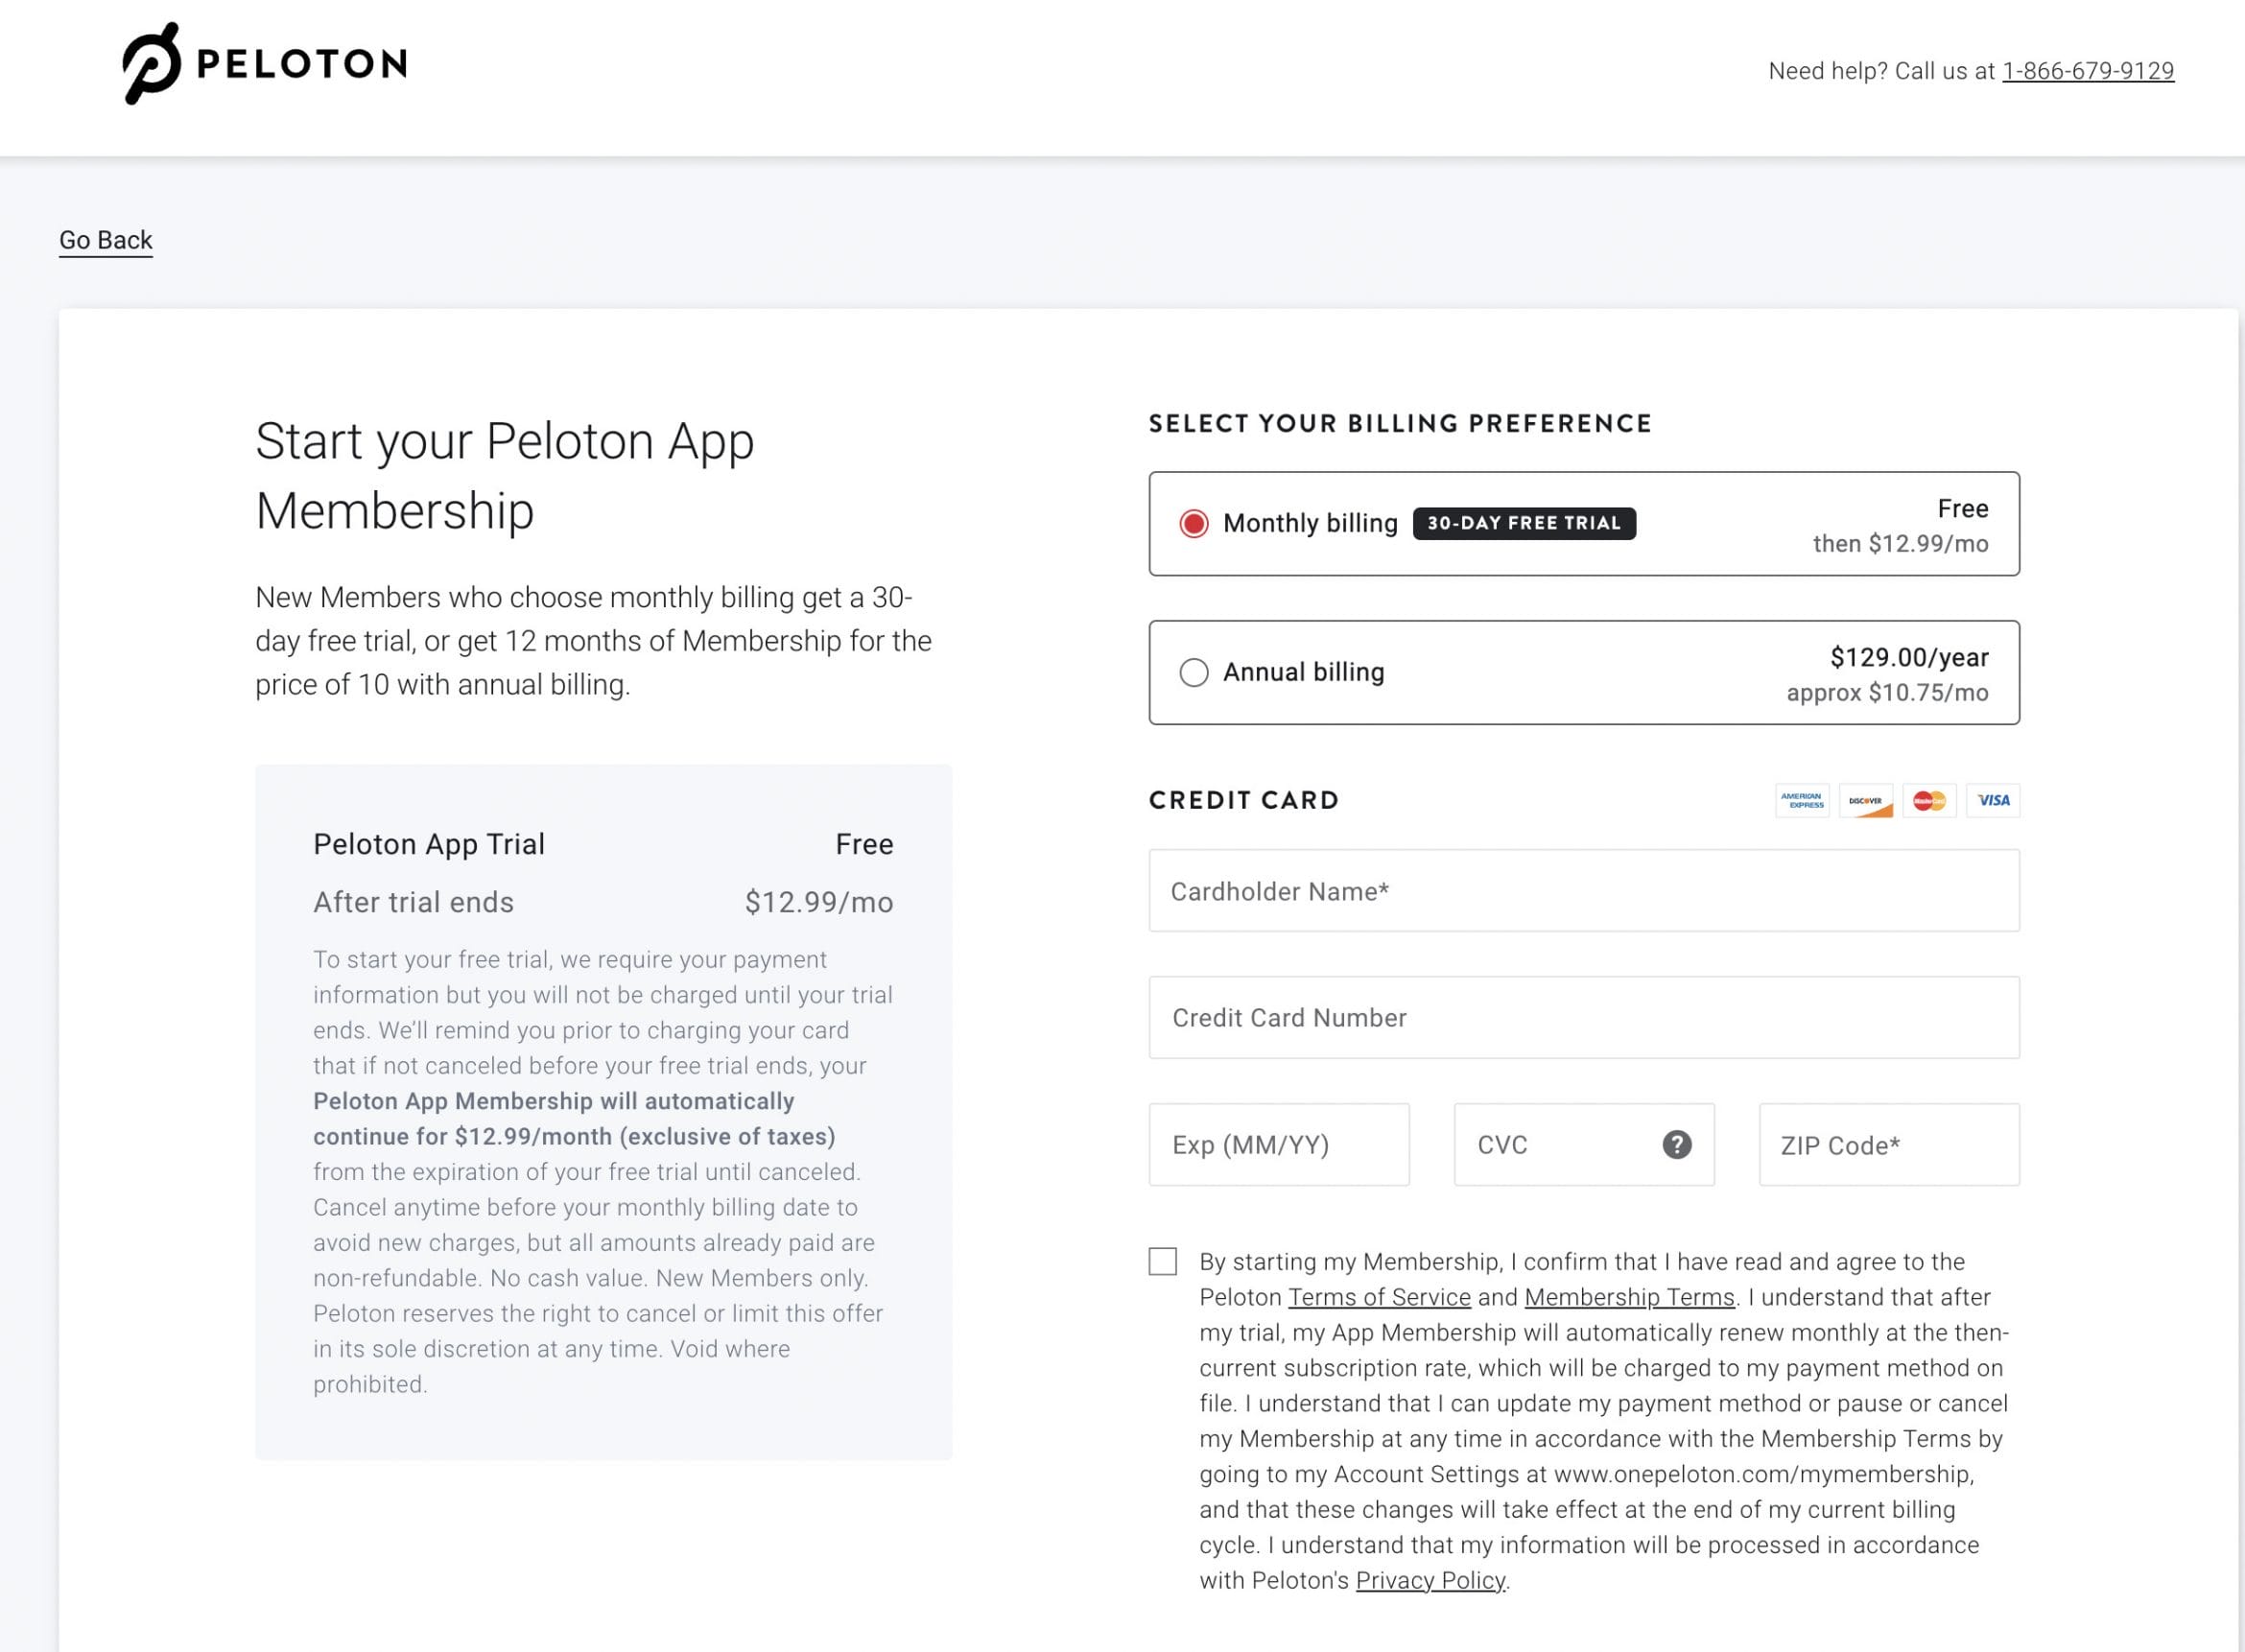
Task: Focus the Exp (MM/YY) field
Action: click(1279, 1145)
